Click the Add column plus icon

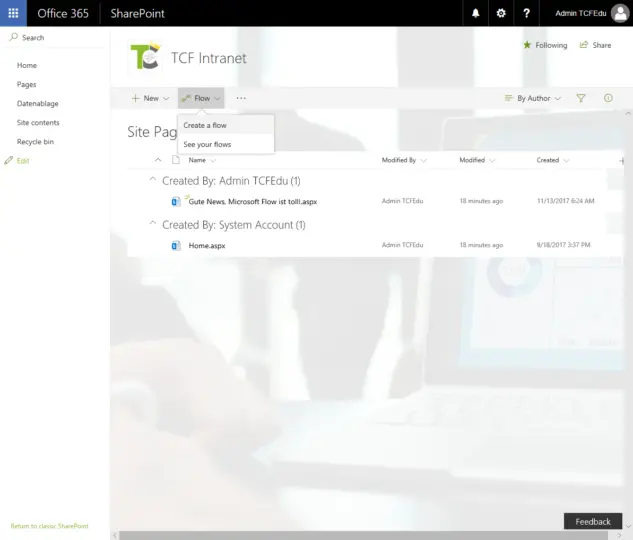(x=622, y=161)
